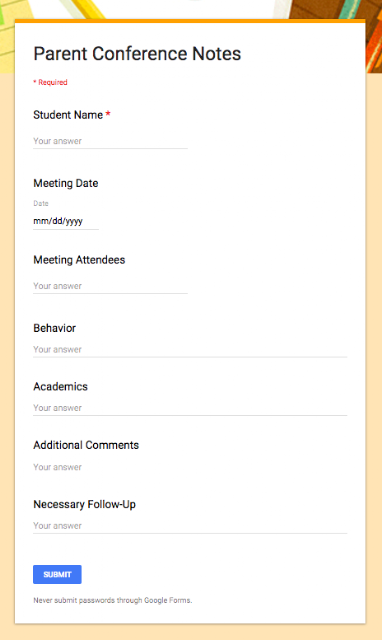The image size is (382, 640).
Task: Select the day segment of the date
Action: click(x=58, y=221)
